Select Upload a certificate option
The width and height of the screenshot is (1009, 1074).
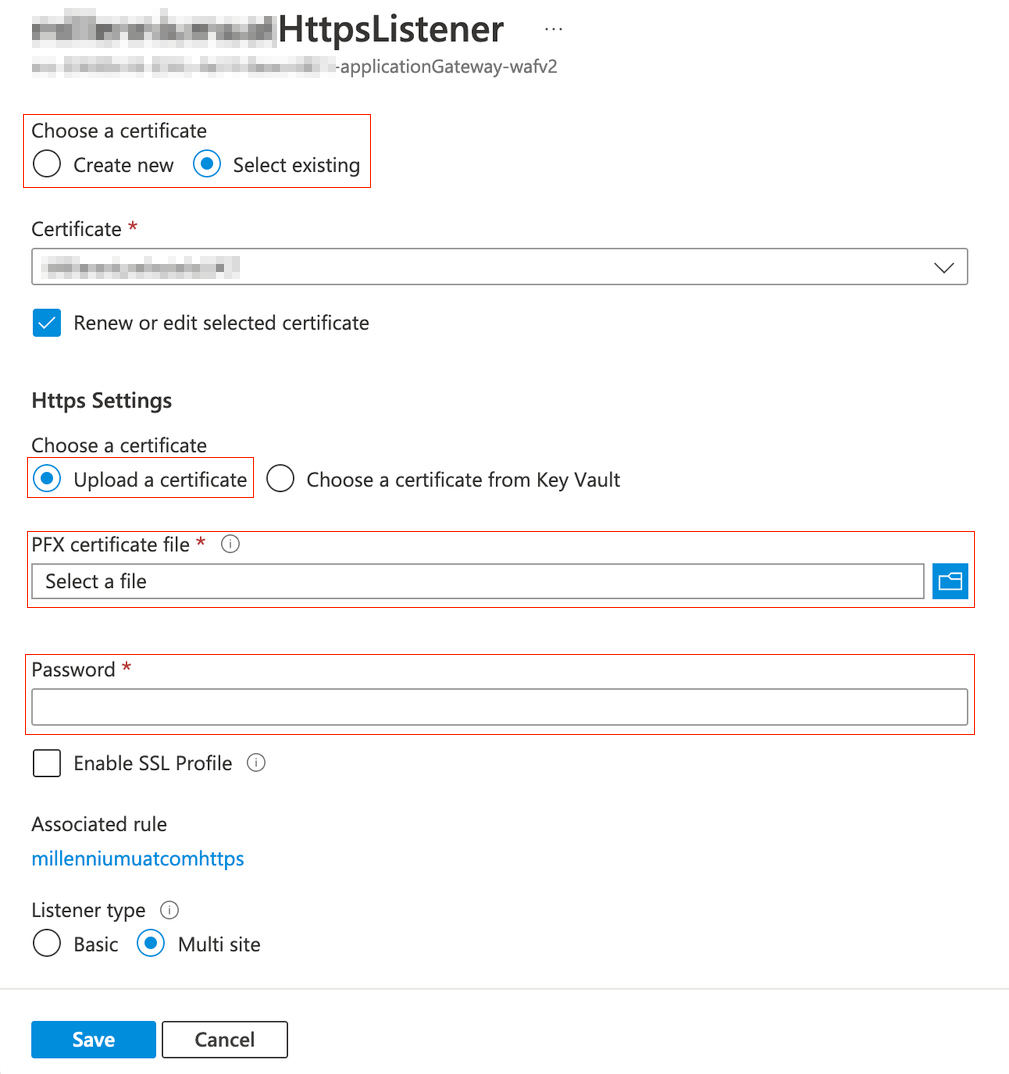pyautogui.click(x=47, y=480)
